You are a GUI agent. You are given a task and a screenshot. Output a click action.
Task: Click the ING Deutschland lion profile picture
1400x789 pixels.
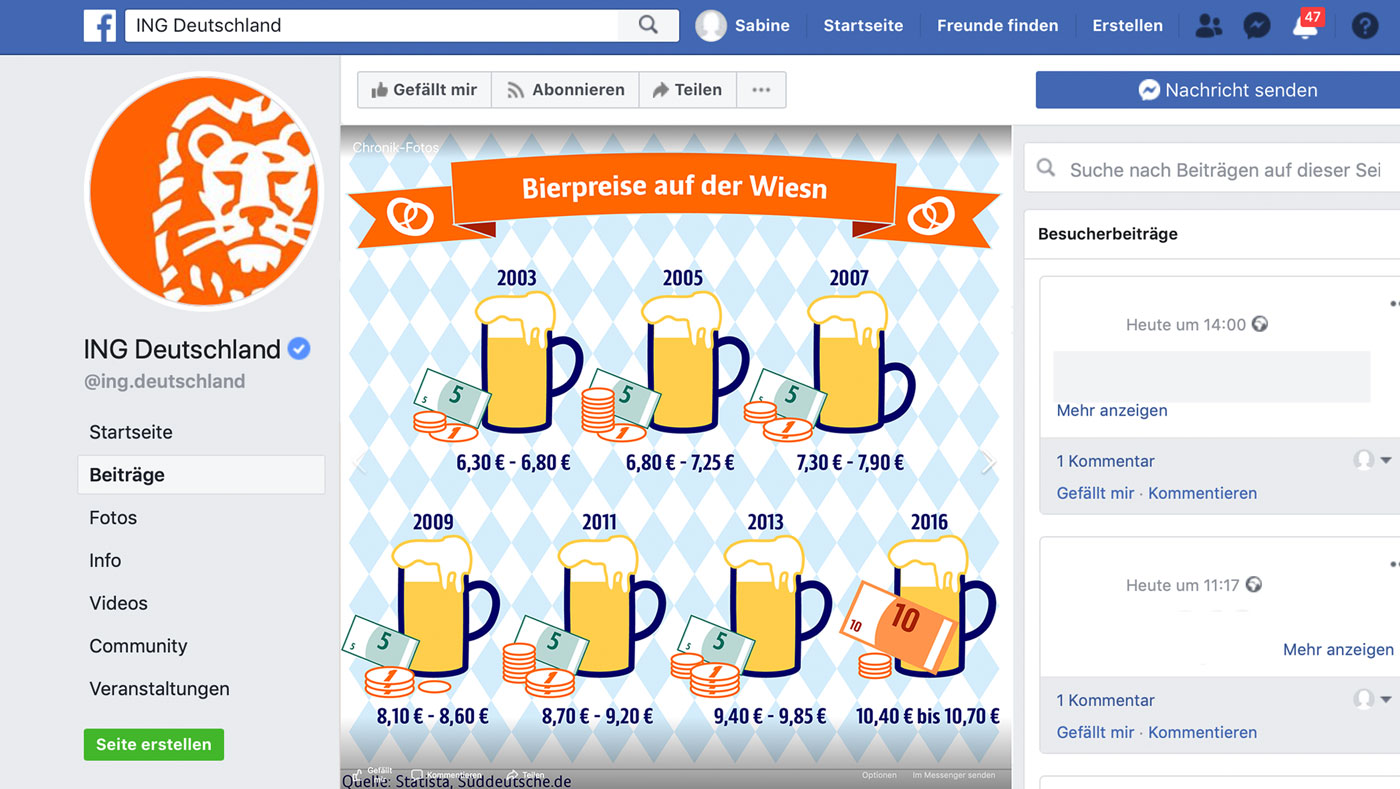point(204,192)
